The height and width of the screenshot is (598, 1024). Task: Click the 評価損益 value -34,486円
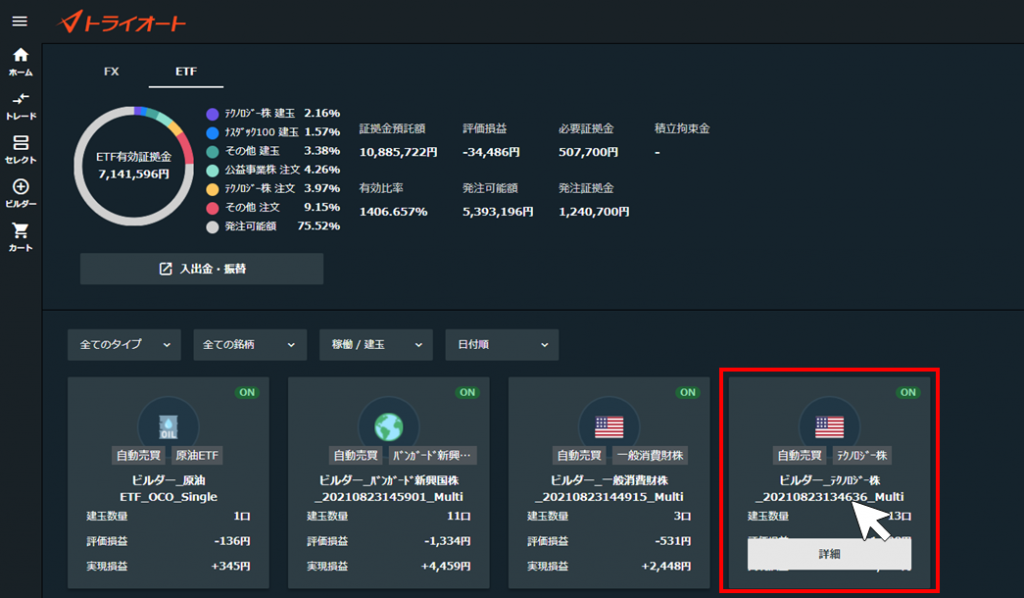pyautogui.click(x=491, y=152)
